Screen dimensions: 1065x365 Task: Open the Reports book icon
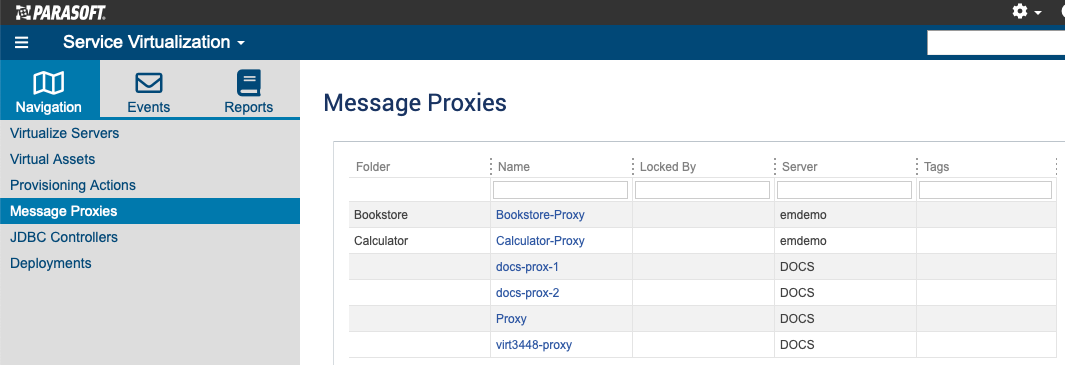point(249,84)
